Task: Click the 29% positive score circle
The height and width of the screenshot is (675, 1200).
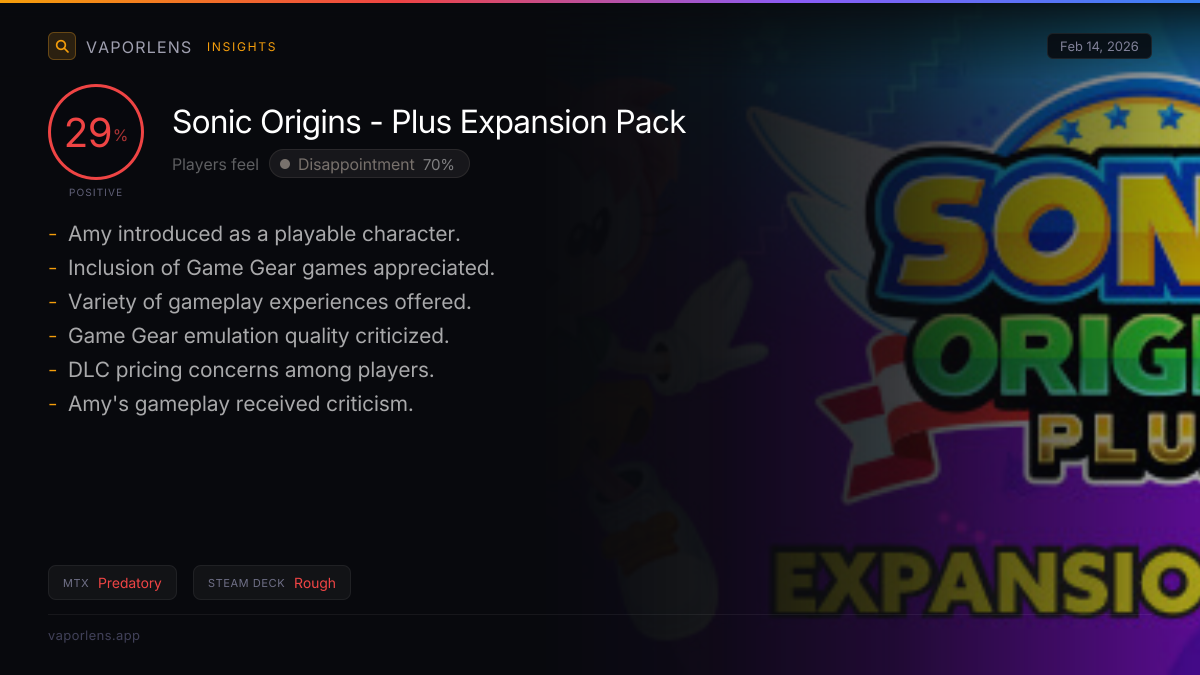Action: point(96,132)
